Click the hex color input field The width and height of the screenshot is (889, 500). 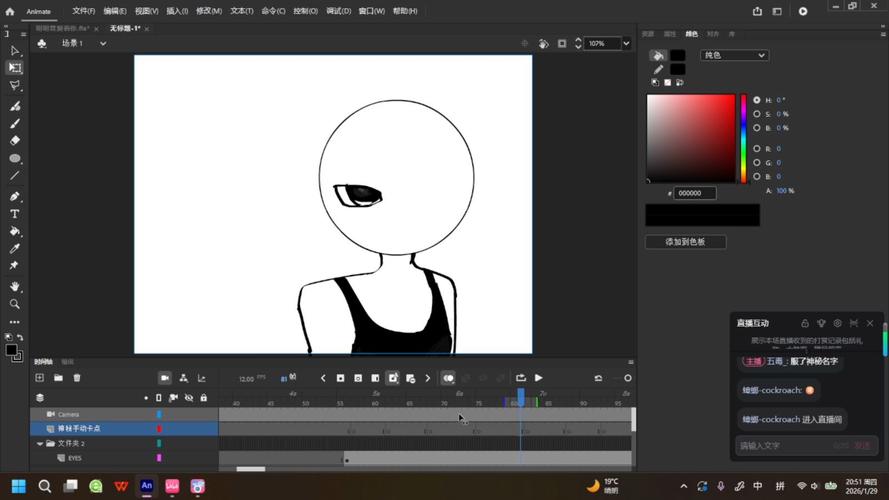694,193
